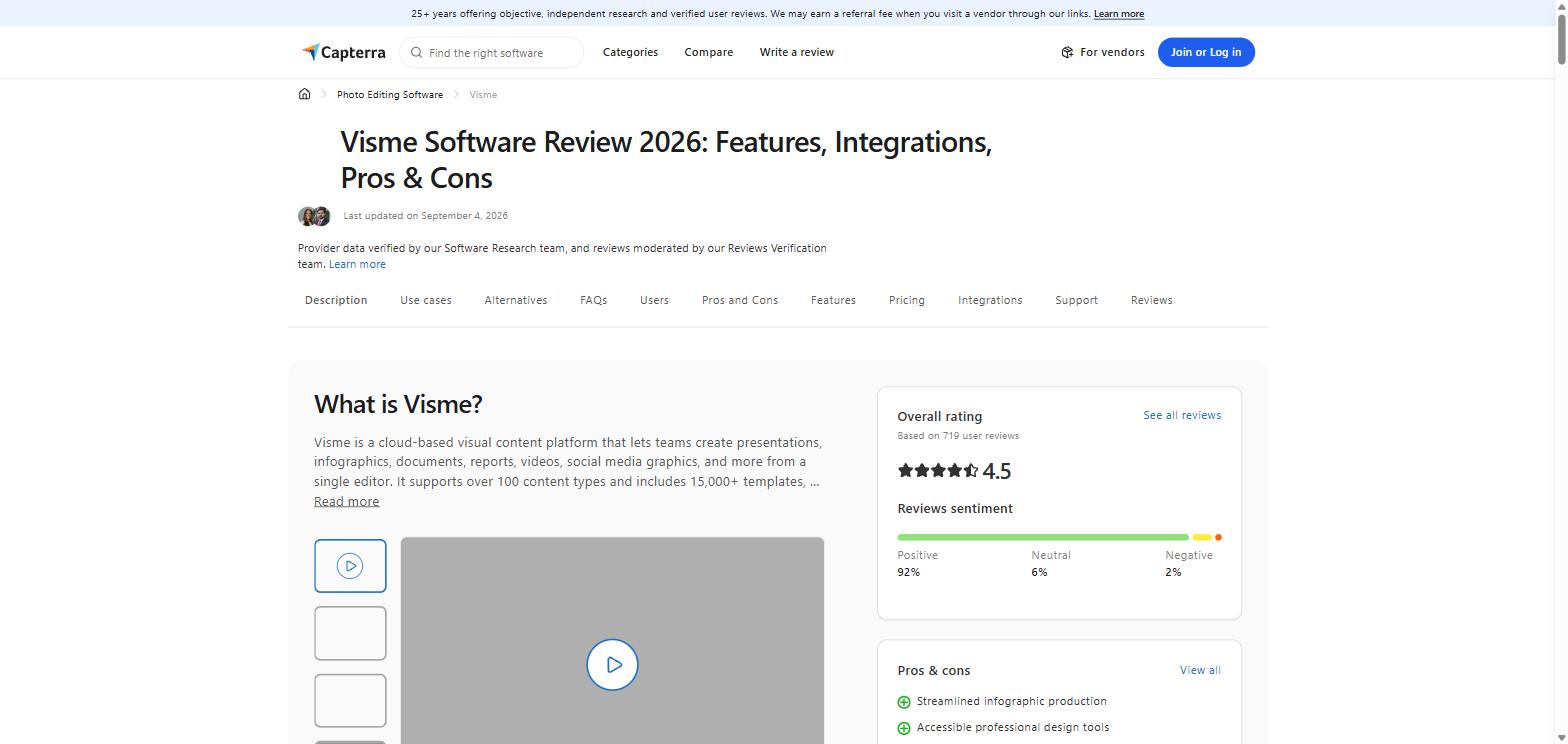
Task: Play the main Visme video
Action: click(x=612, y=665)
